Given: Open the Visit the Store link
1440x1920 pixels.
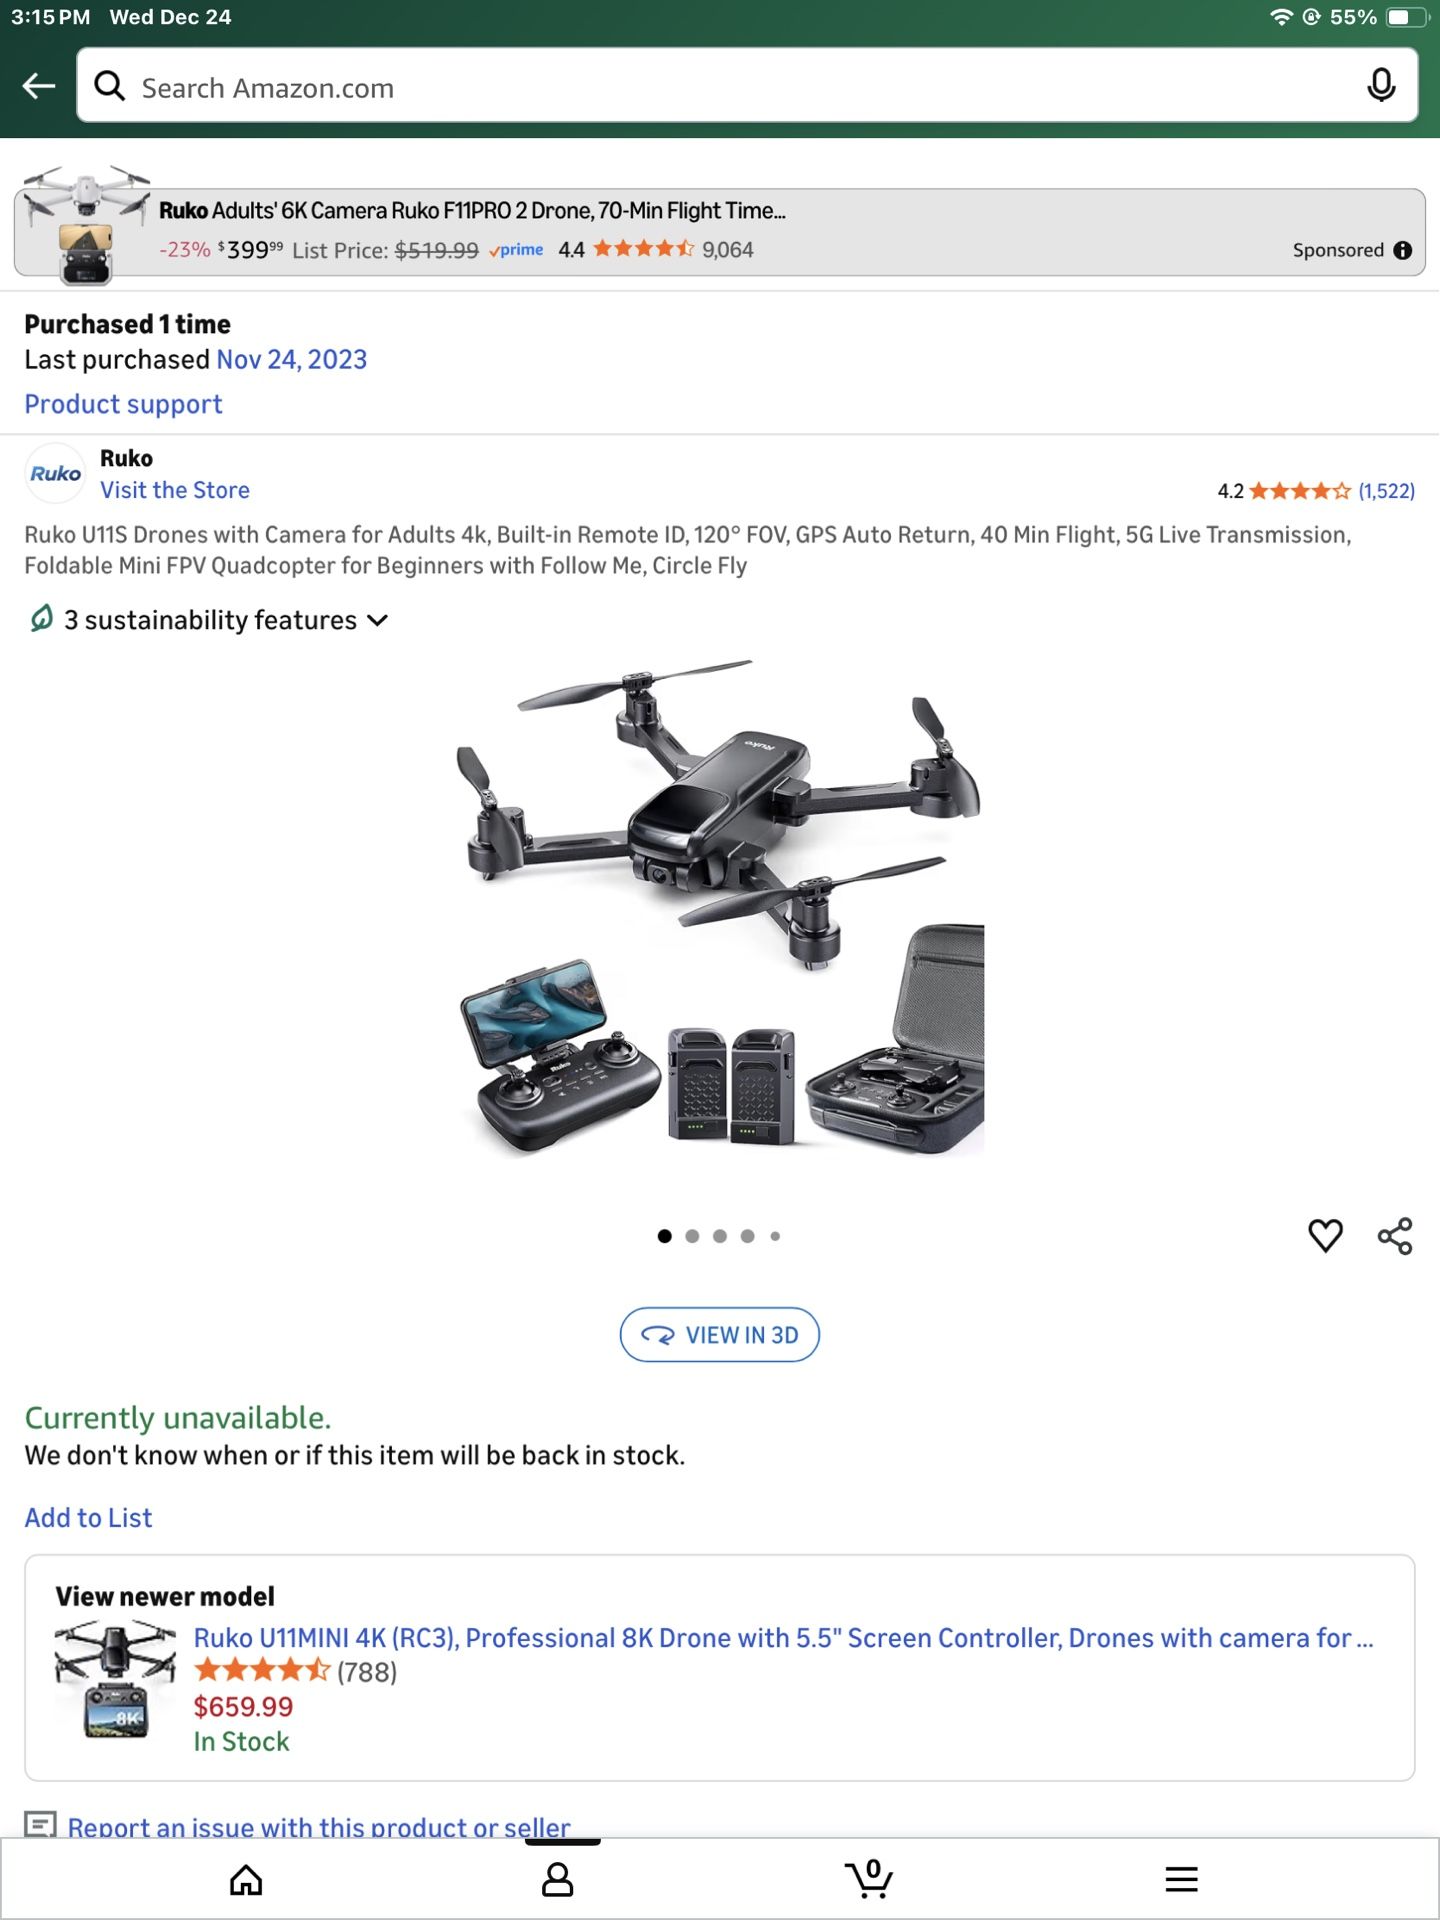Looking at the screenshot, I should tap(175, 490).
